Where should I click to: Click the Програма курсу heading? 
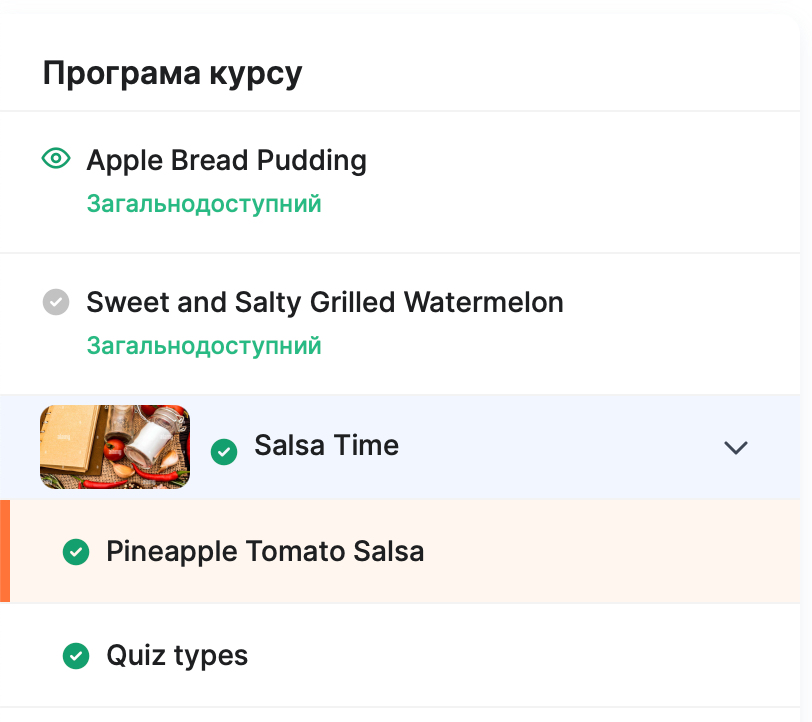click(172, 73)
